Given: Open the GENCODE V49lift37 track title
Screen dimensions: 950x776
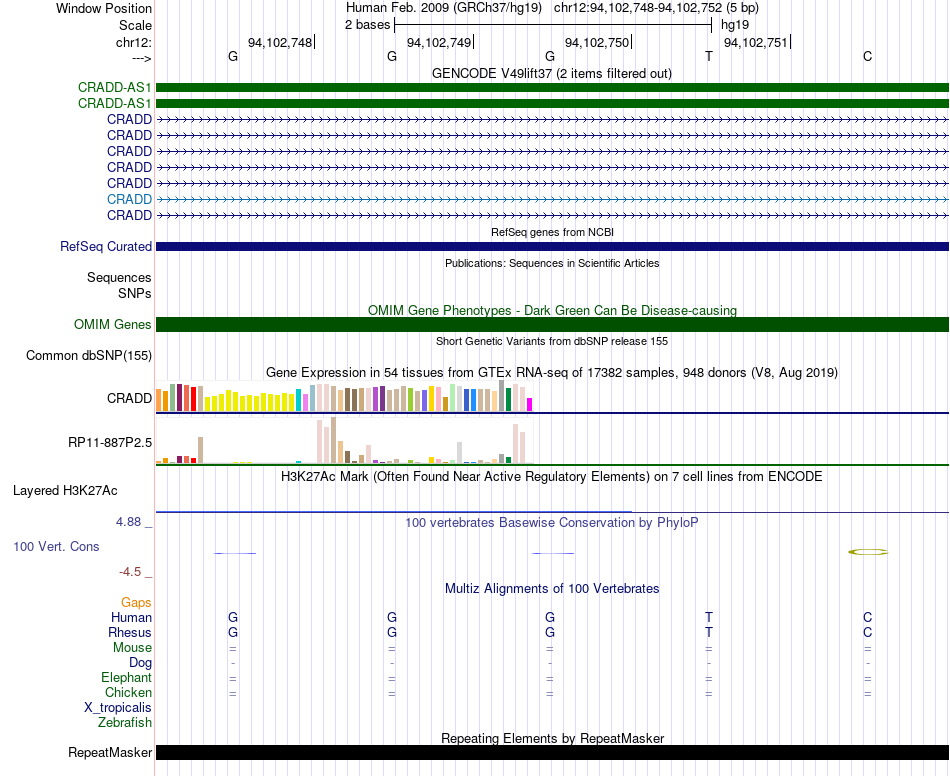Looking at the screenshot, I should (552, 73).
